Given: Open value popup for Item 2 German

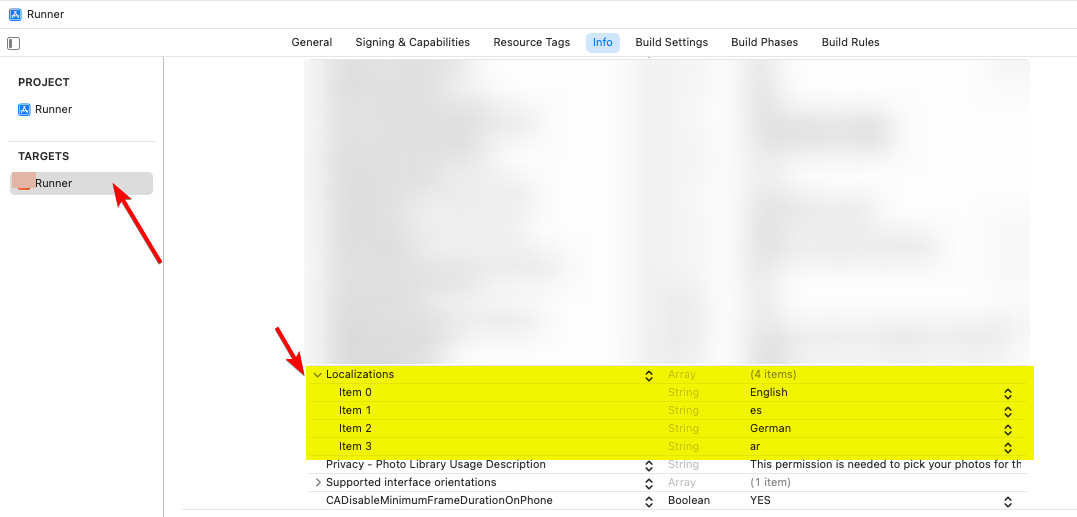Looking at the screenshot, I should click(x=1008, y=429).
